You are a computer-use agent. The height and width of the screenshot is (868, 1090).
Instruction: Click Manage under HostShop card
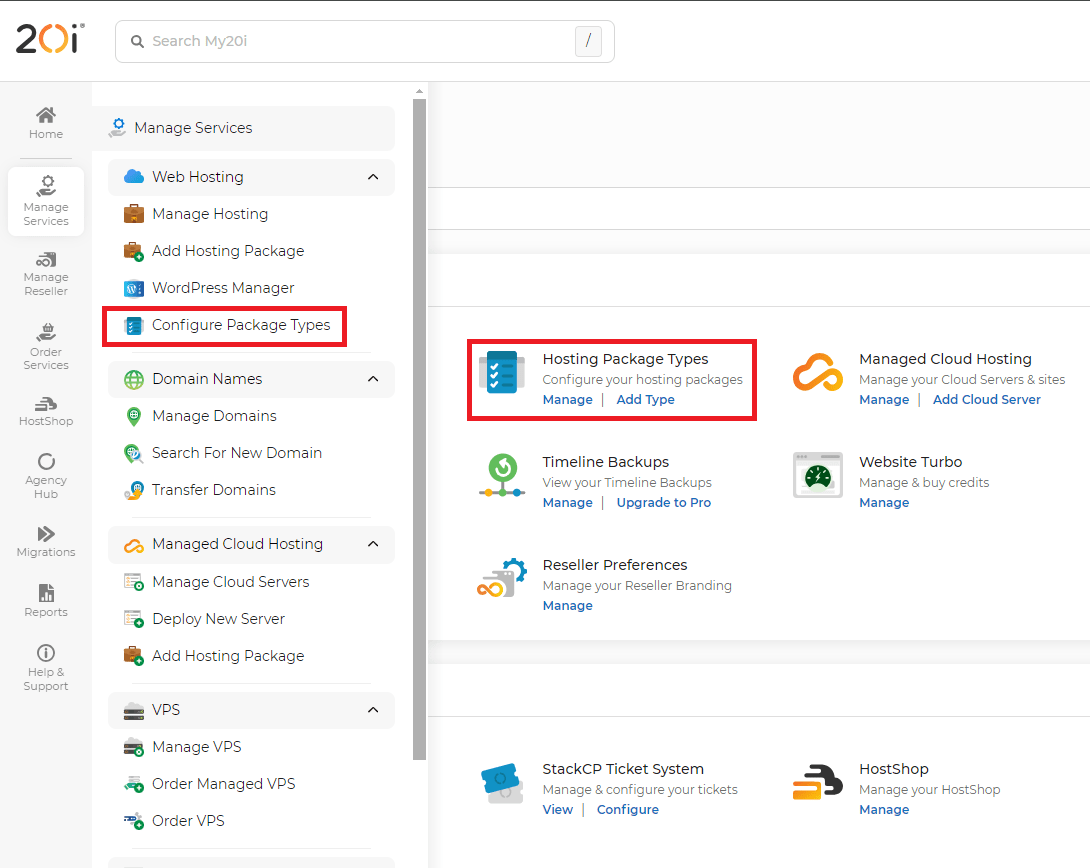pyautogui.click(x=884, y=810)
